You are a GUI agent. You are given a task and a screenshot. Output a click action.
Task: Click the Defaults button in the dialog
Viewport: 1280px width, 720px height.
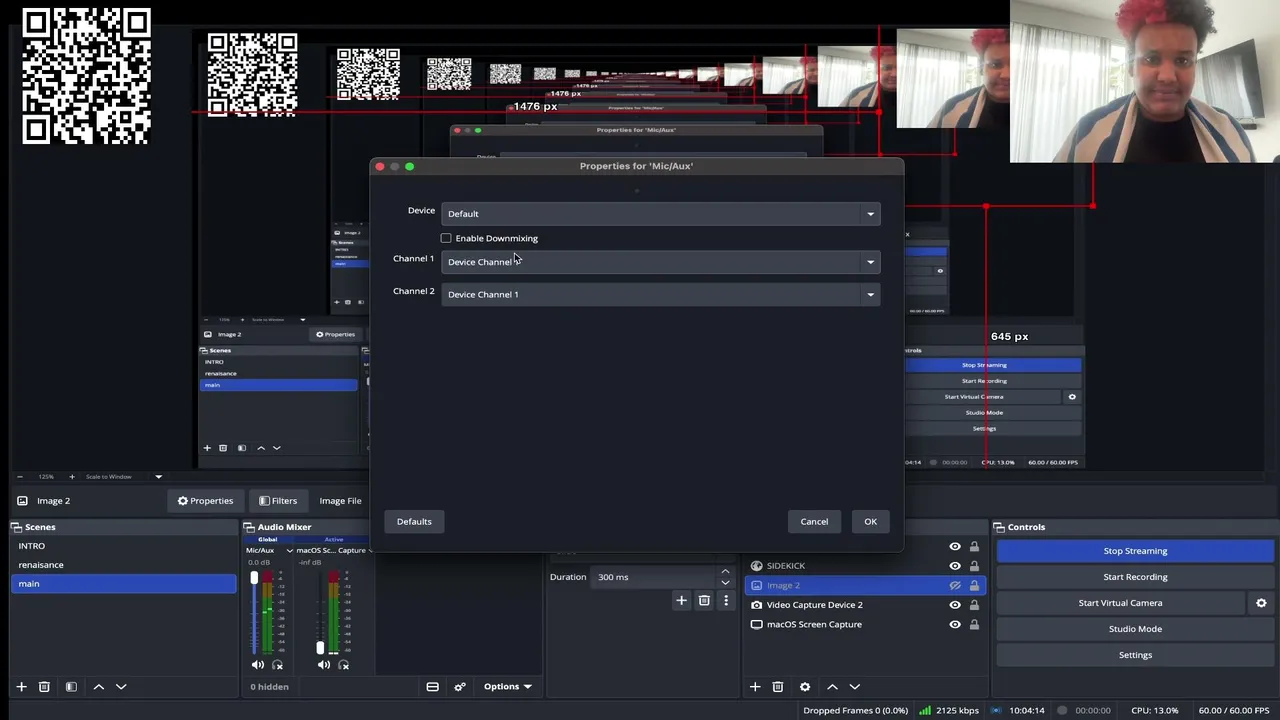tap(414, 522)
